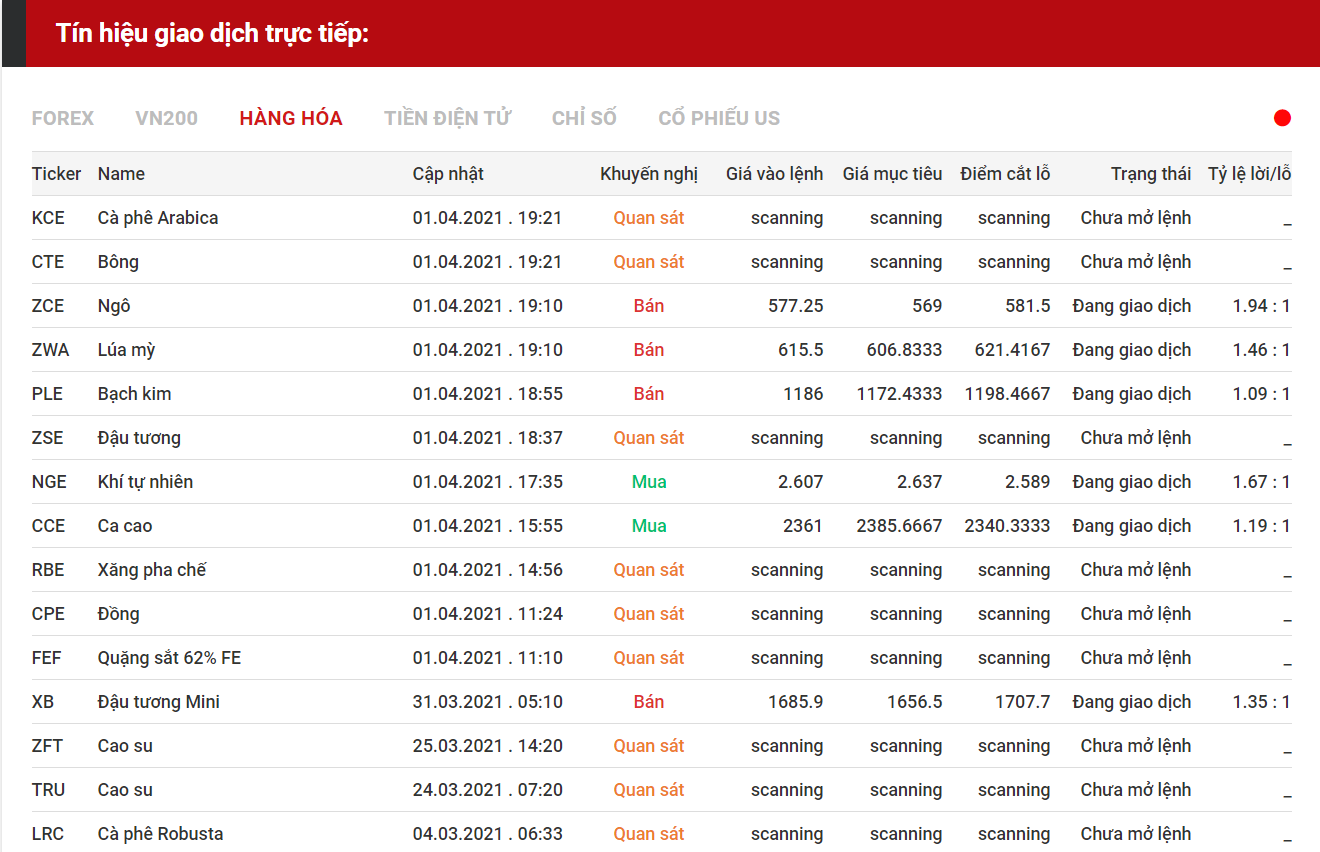Screen dimensions: 1320x852
Task: Click the Name column header
Action: tap(121, 174)
